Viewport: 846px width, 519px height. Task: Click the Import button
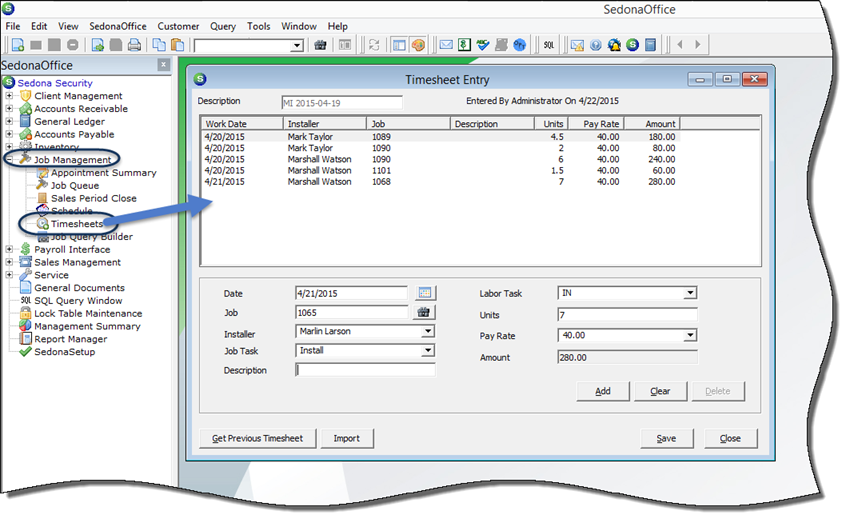346,438
